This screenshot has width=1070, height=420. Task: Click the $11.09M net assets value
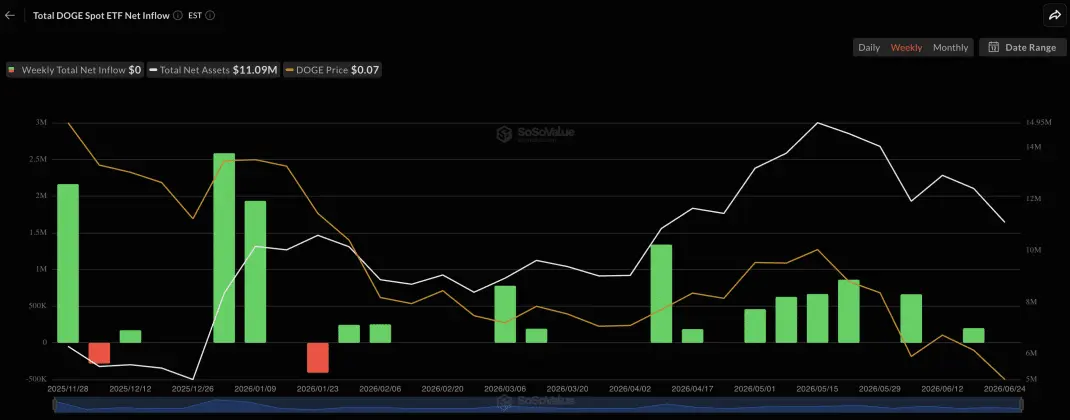click(x=255, y=70)
